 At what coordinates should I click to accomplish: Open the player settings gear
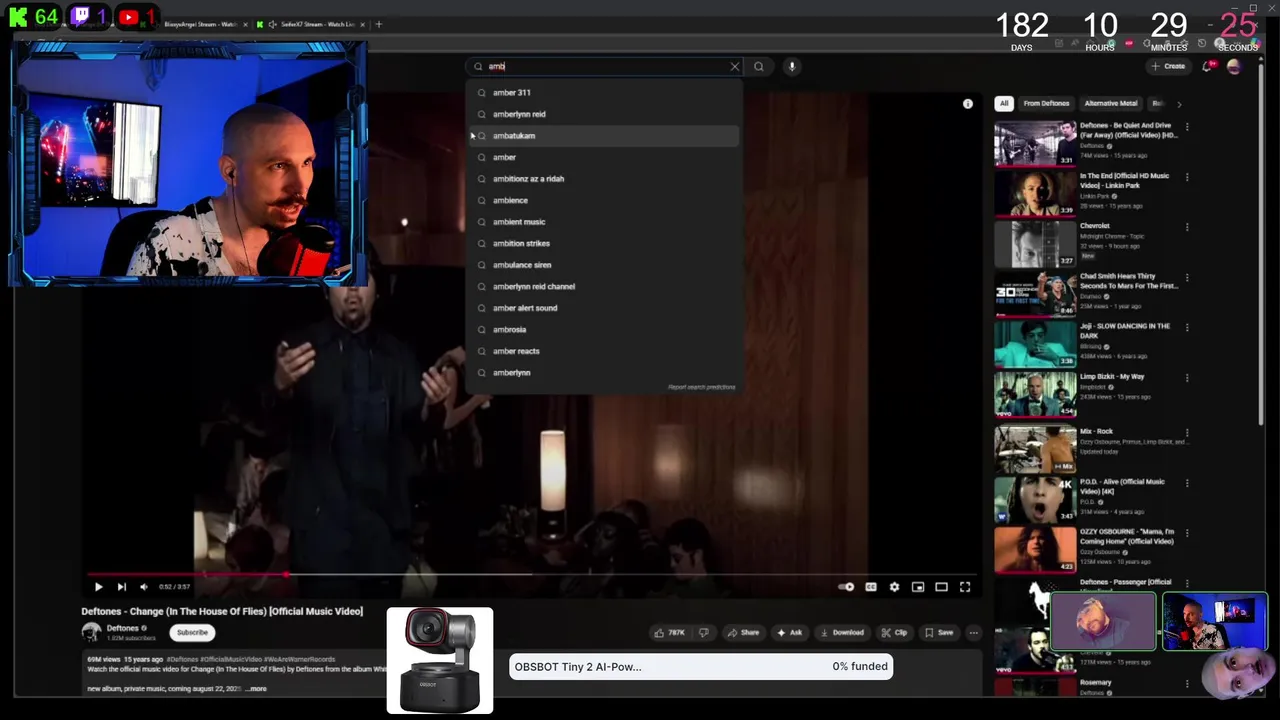point(894,587)
